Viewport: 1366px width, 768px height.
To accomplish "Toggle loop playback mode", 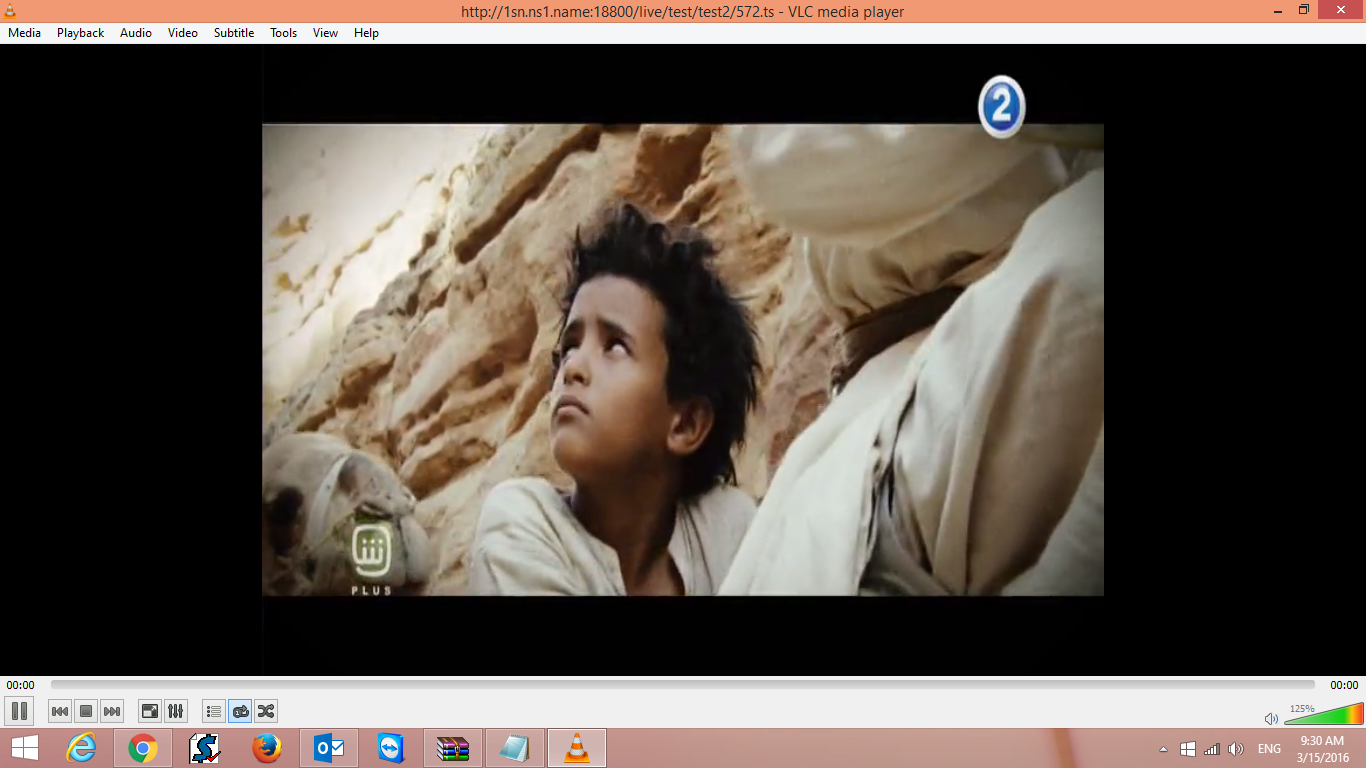I will 240,711.
